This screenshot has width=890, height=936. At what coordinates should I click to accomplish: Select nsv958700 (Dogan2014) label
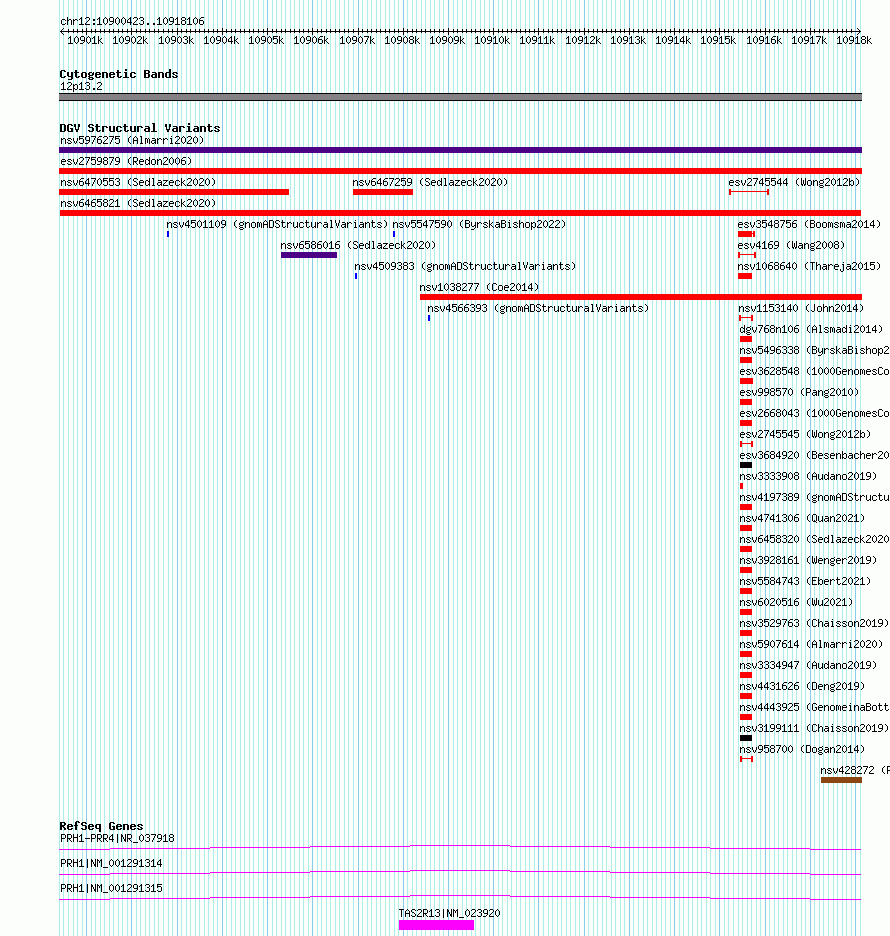802,749
